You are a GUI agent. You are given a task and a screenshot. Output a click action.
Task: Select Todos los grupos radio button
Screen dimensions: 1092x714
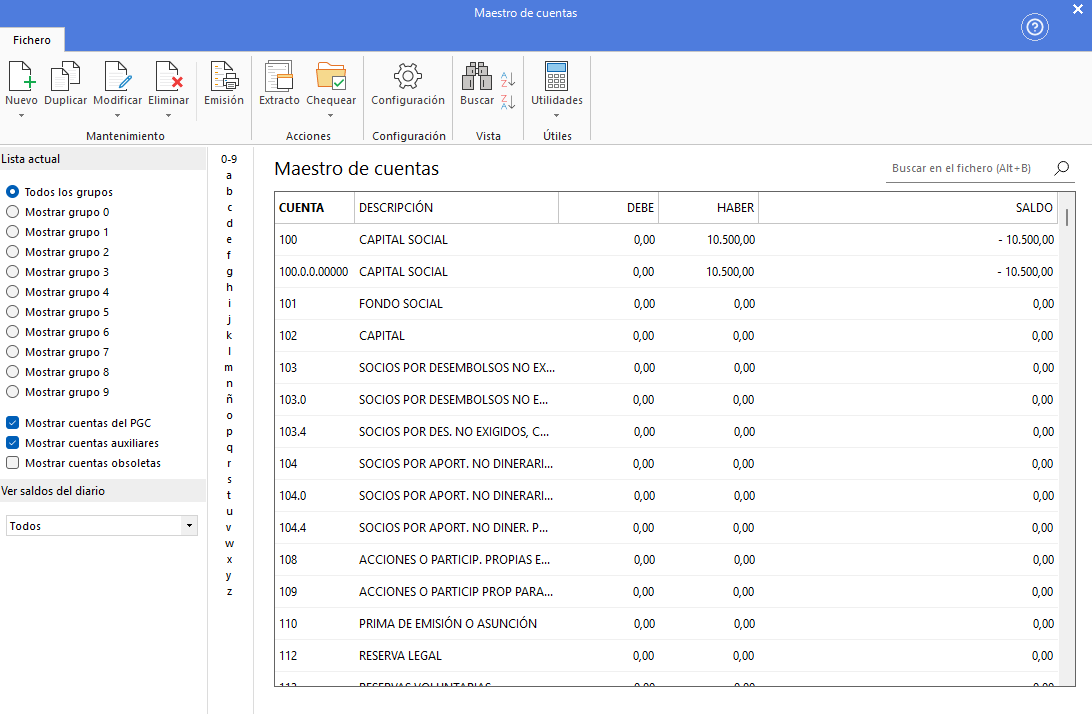coord(13,192)
